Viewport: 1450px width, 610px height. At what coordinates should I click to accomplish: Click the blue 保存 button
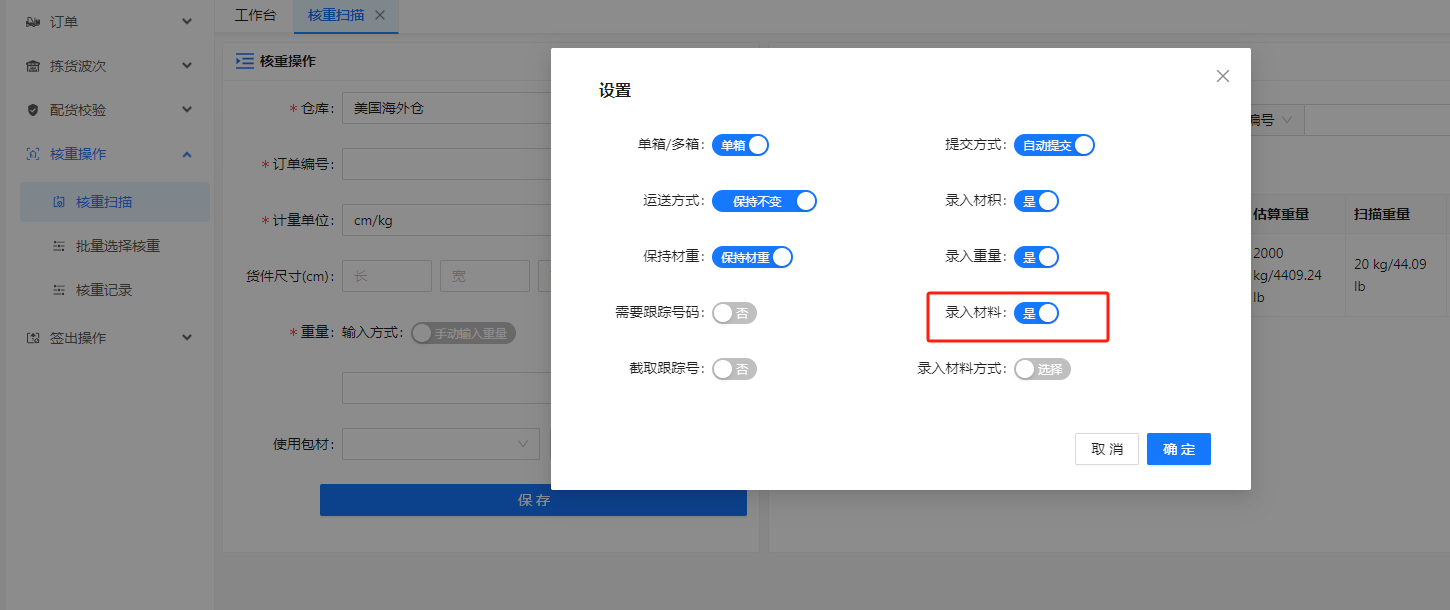pos(533,500)
